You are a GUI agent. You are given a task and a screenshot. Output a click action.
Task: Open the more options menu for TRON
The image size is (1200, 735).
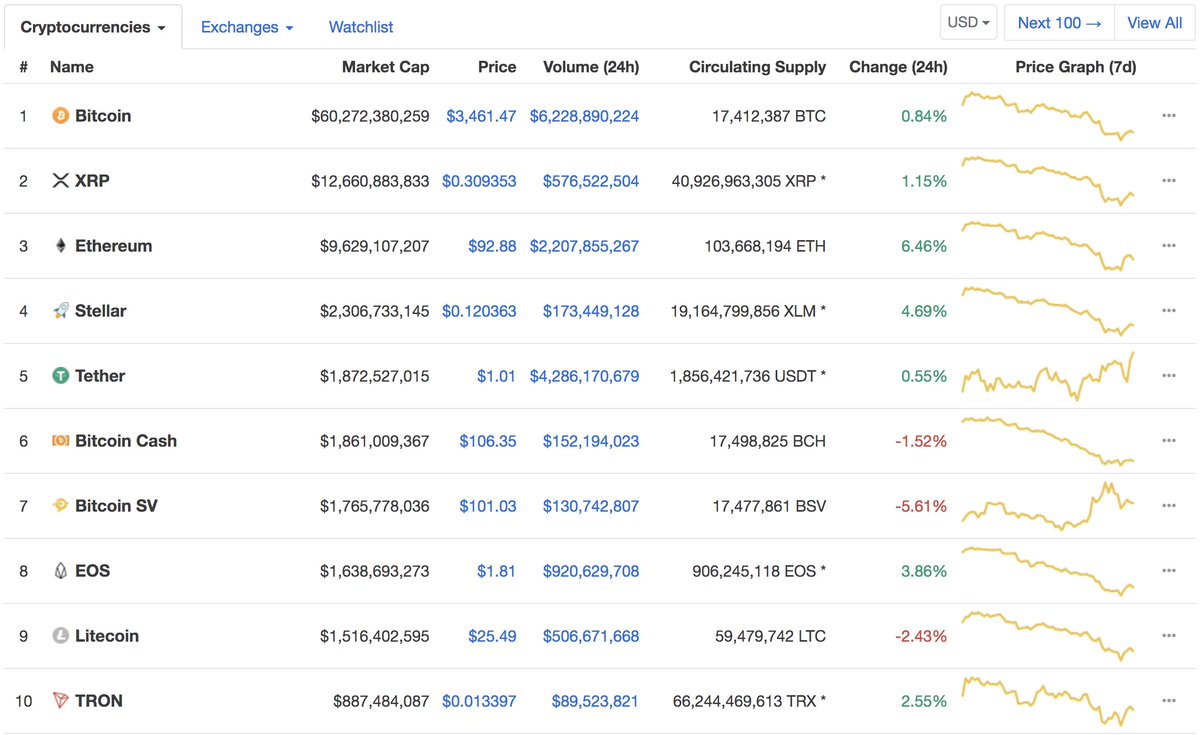[1168, 701]
